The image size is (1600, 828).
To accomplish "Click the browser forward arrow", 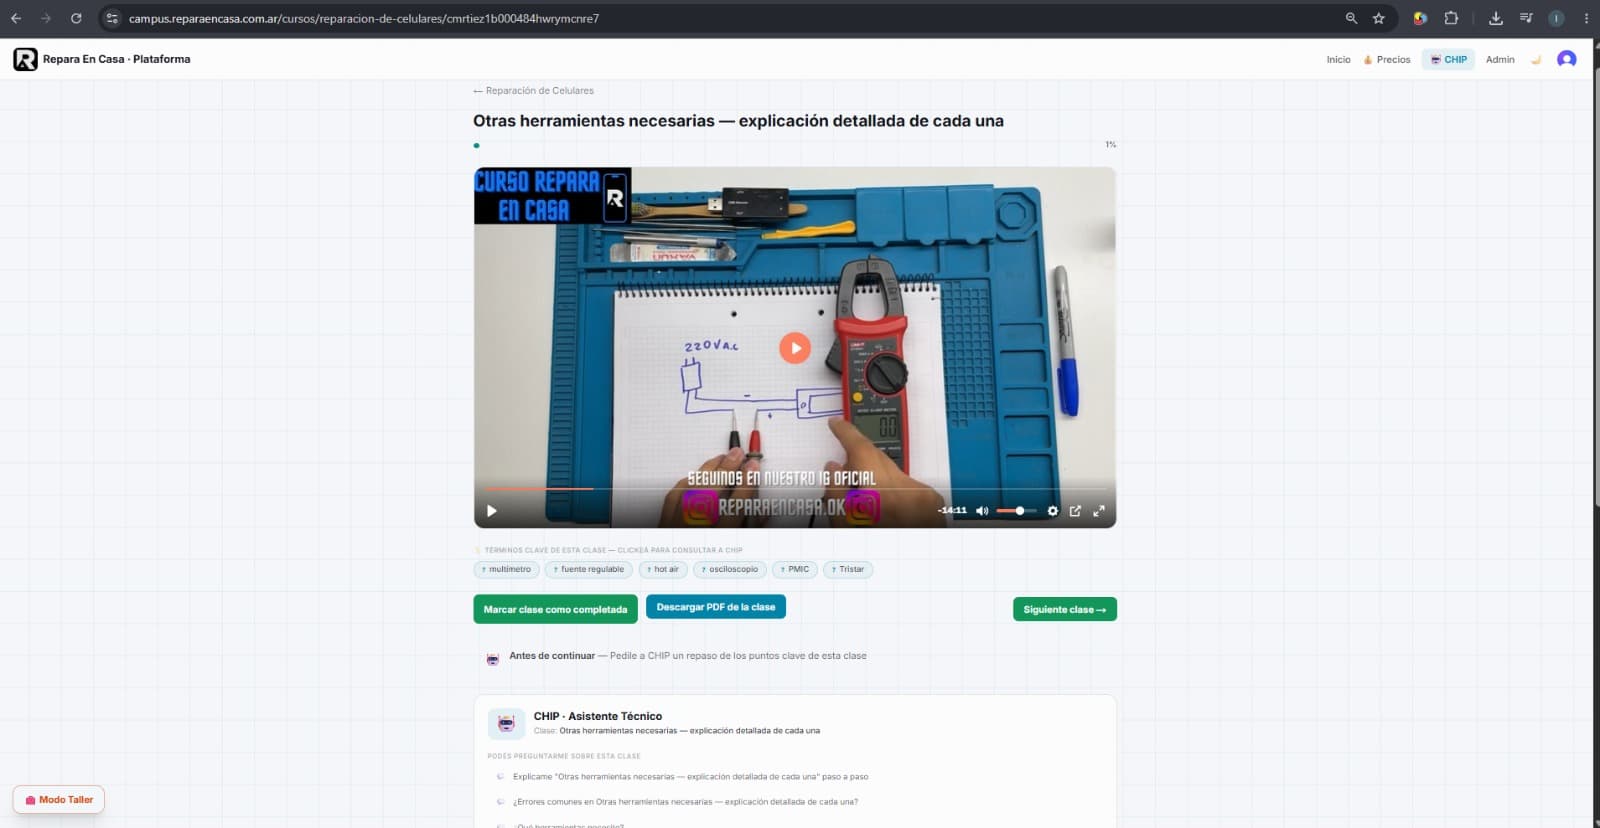I will point(46,18).
